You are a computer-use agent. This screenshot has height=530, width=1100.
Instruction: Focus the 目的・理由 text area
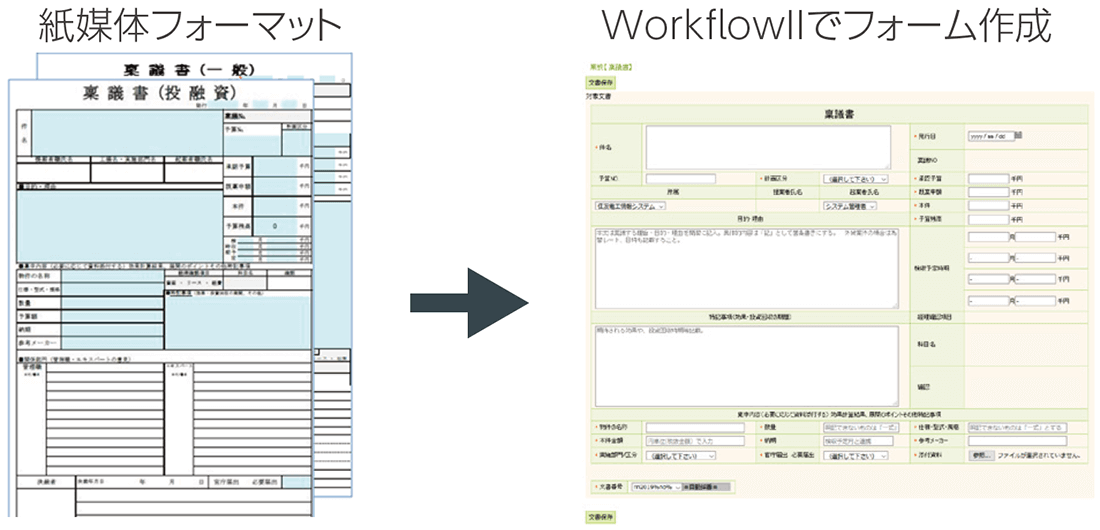pos(746,267)
